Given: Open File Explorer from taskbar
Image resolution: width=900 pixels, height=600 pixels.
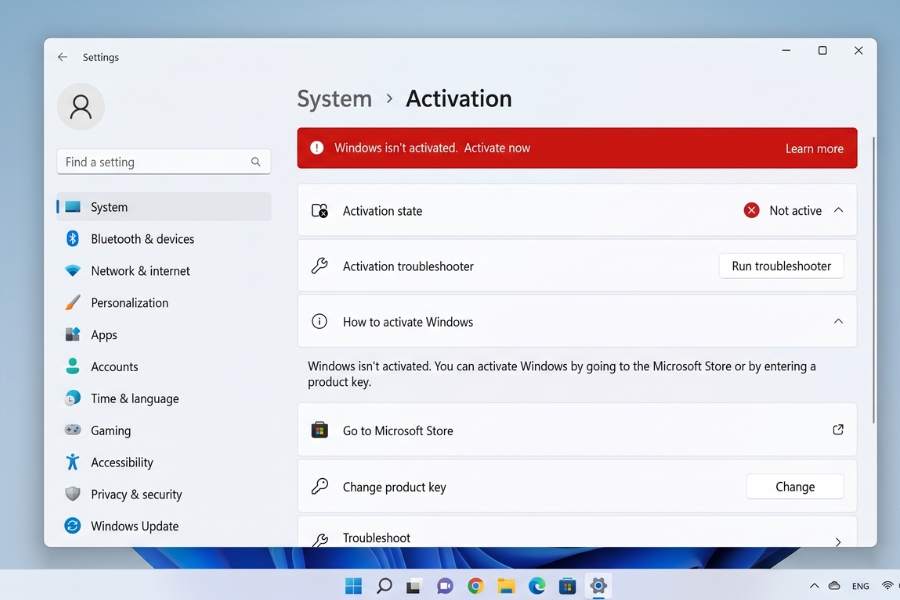Looking at the screenshot, I should [x=506, y=586].
